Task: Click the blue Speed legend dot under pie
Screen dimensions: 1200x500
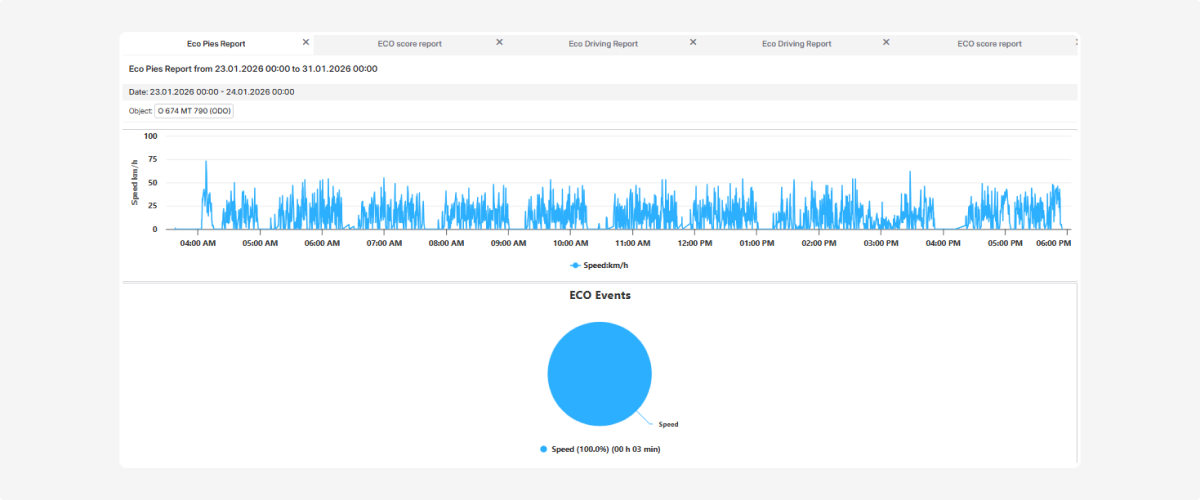Action: tap(543, 450)
